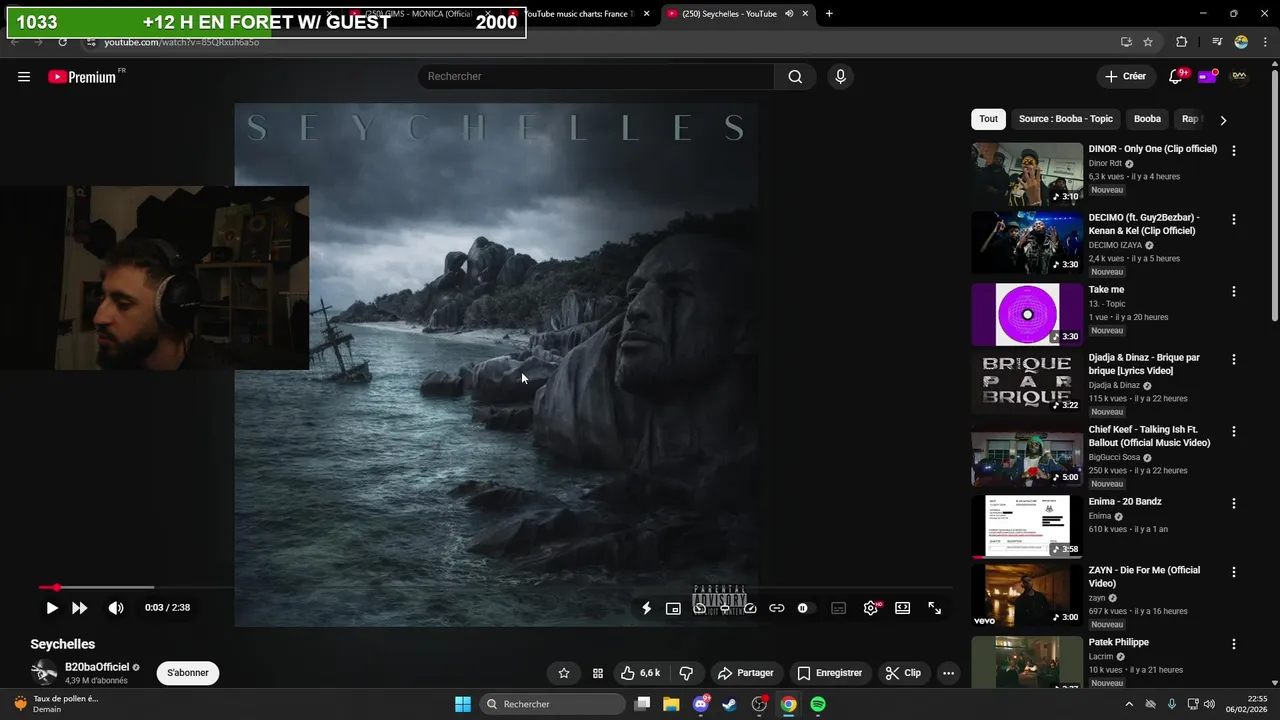The height and width of the screenshot is (720, 1280).
Task: Toggle autoplay switch in player
Action: click(805, 608)
